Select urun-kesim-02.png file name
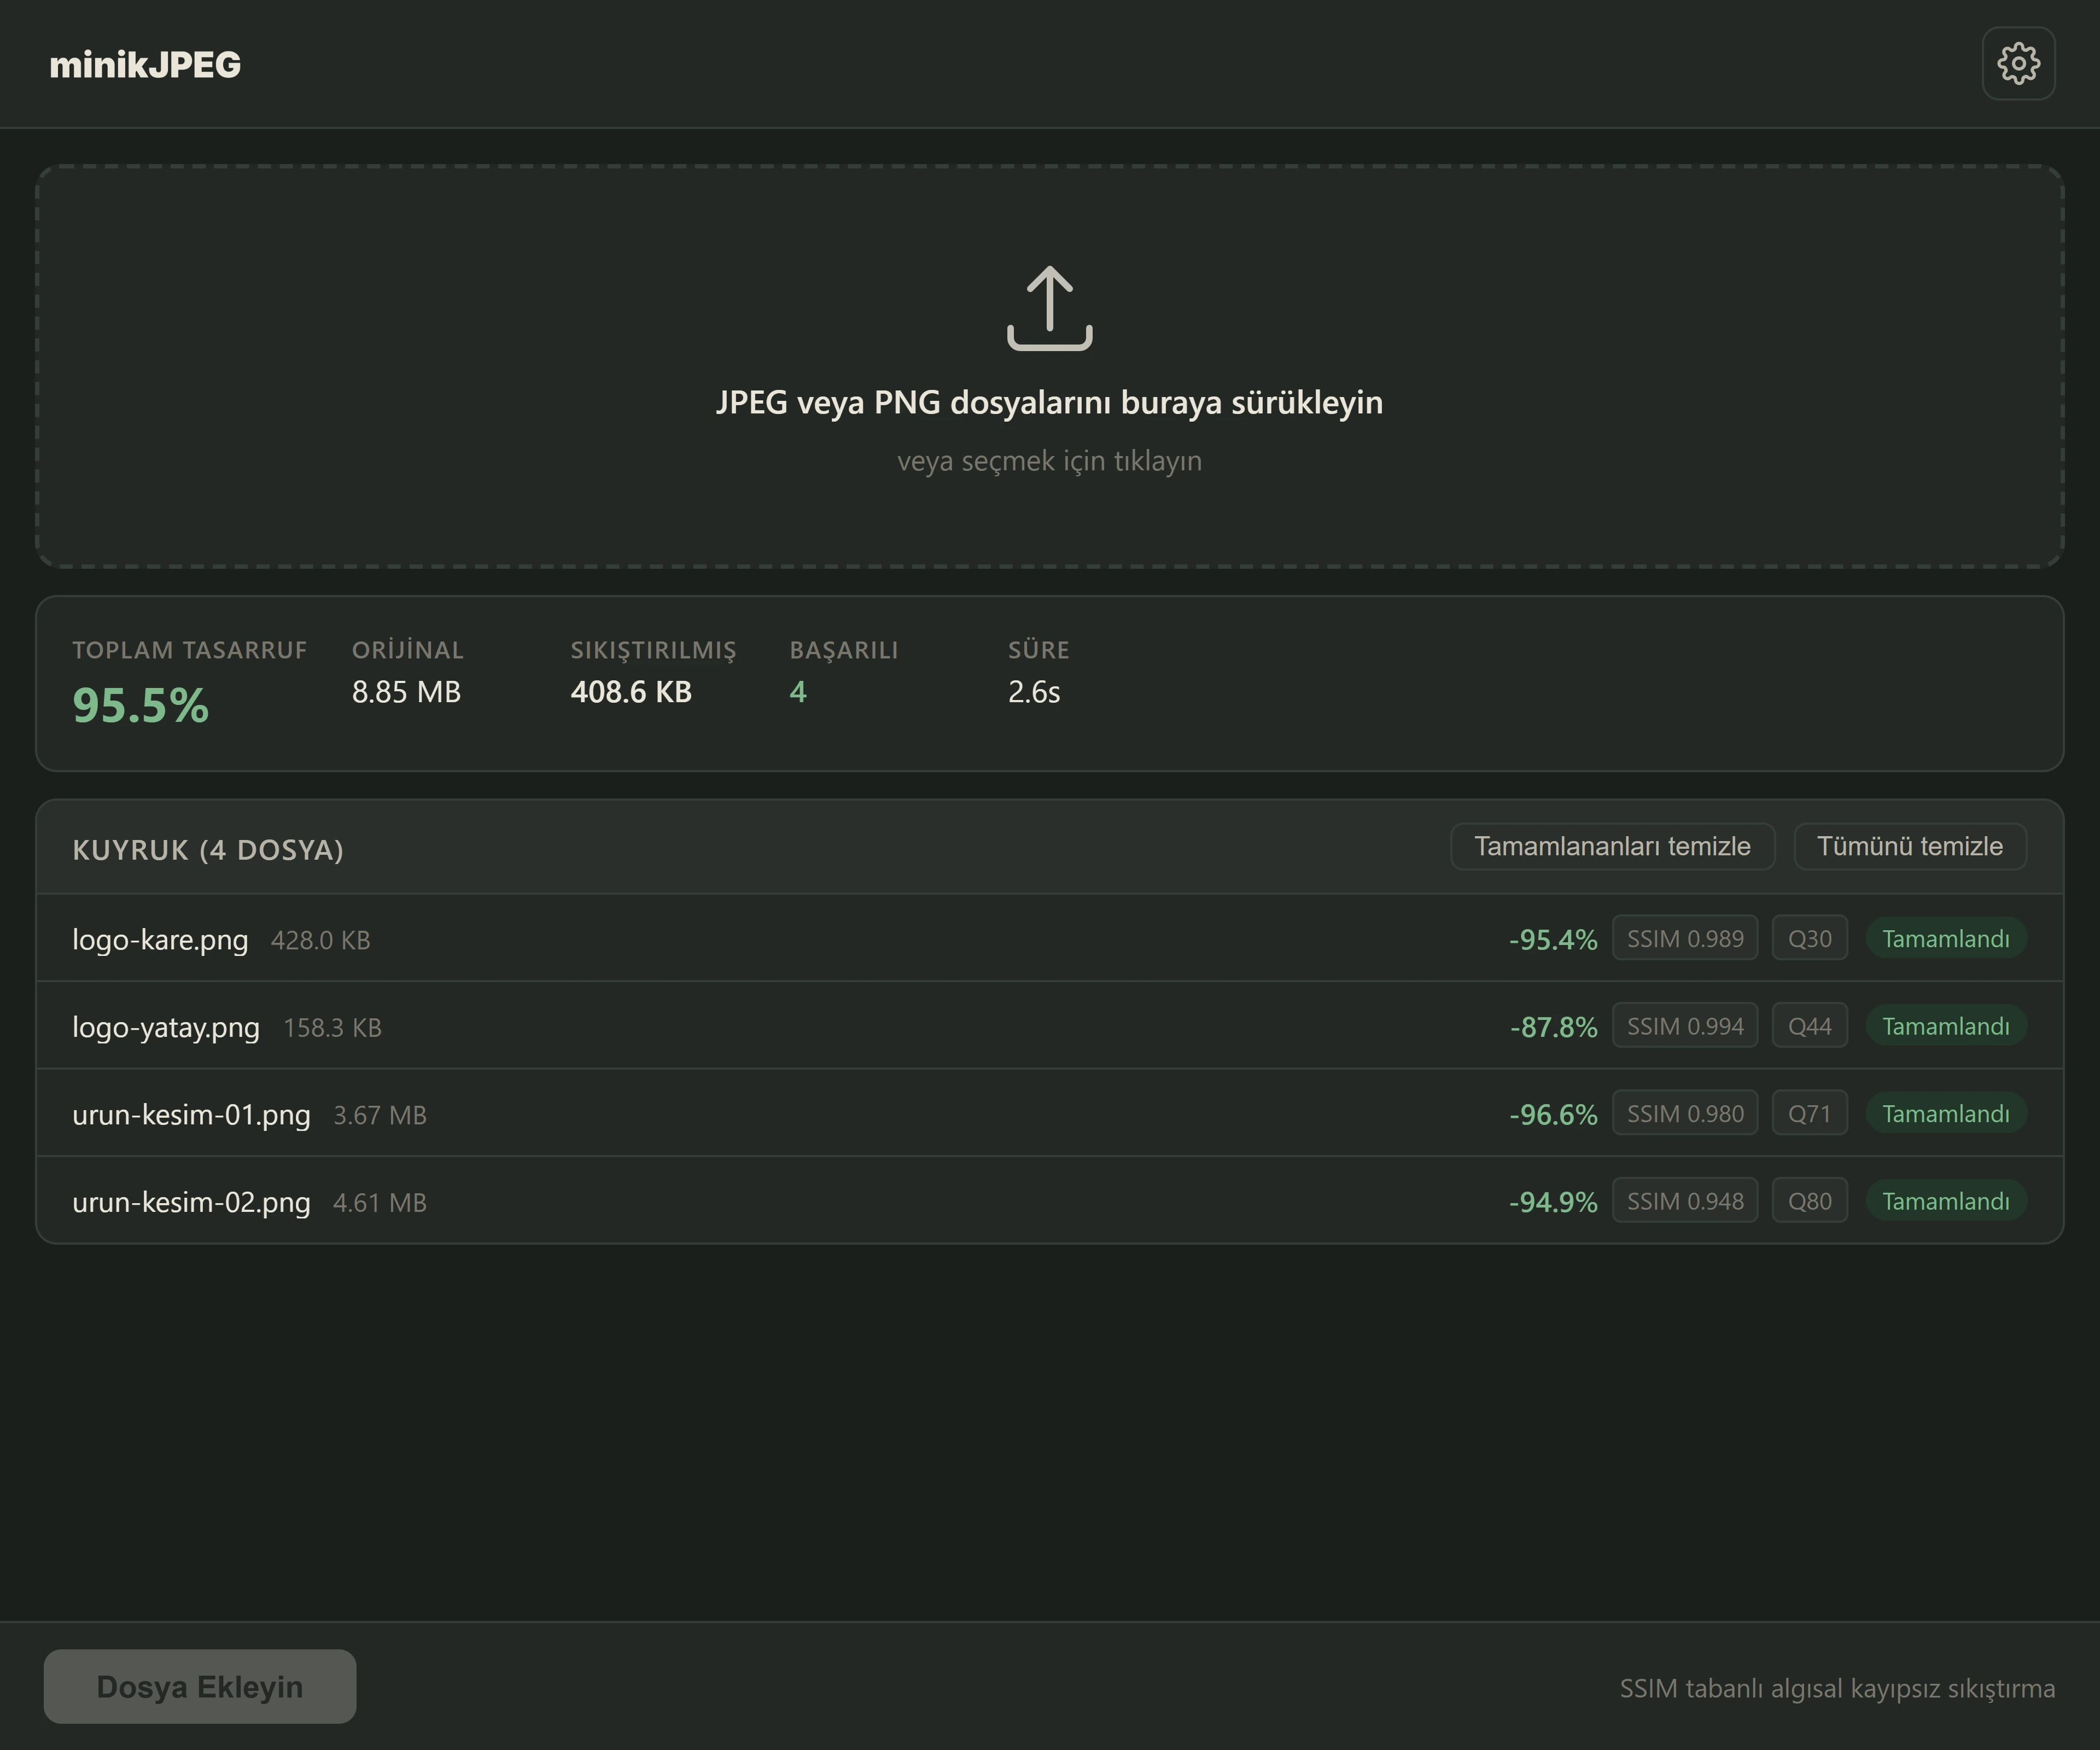 point(191,1202)
